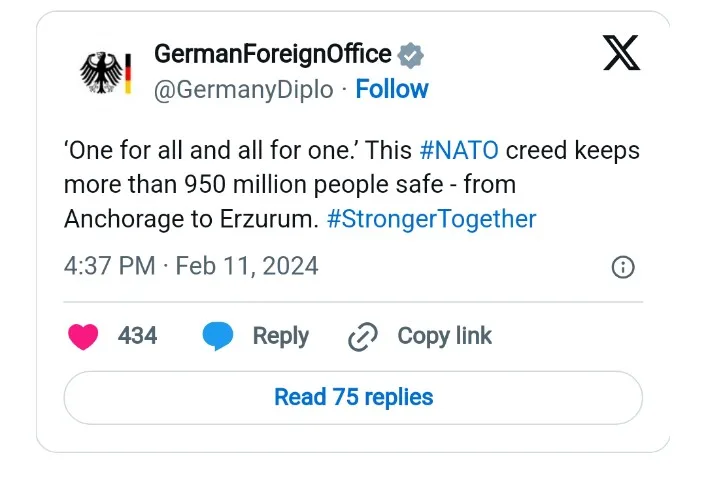Open the #NATO hashtag
Viewport: 706px width, 485px height.
click(459, 151)
